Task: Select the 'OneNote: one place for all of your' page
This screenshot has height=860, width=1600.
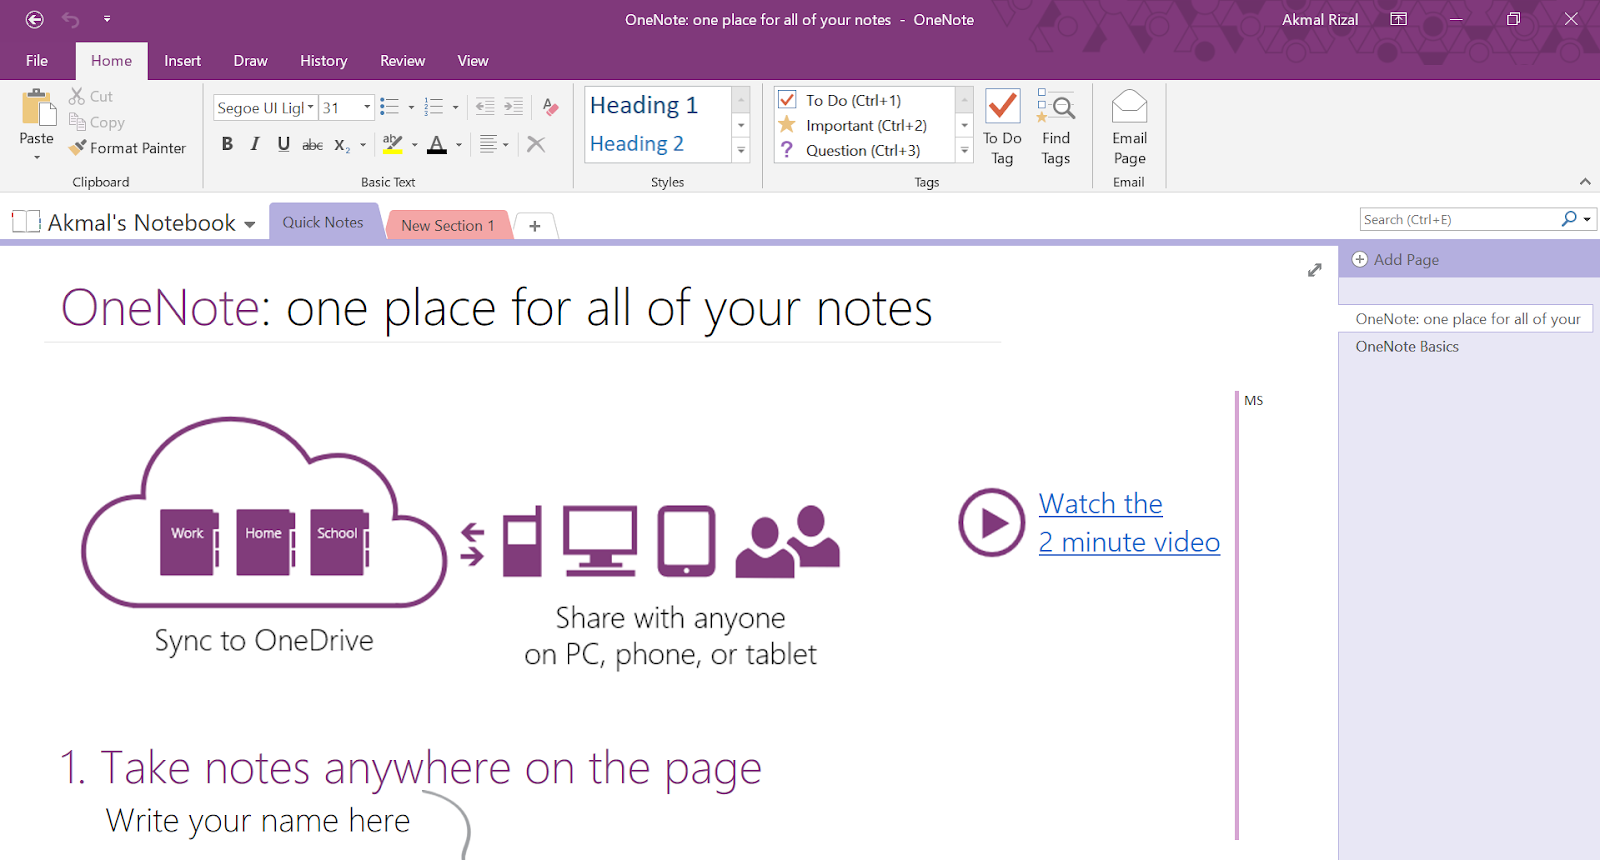Action: click(x=1466, y=319)
